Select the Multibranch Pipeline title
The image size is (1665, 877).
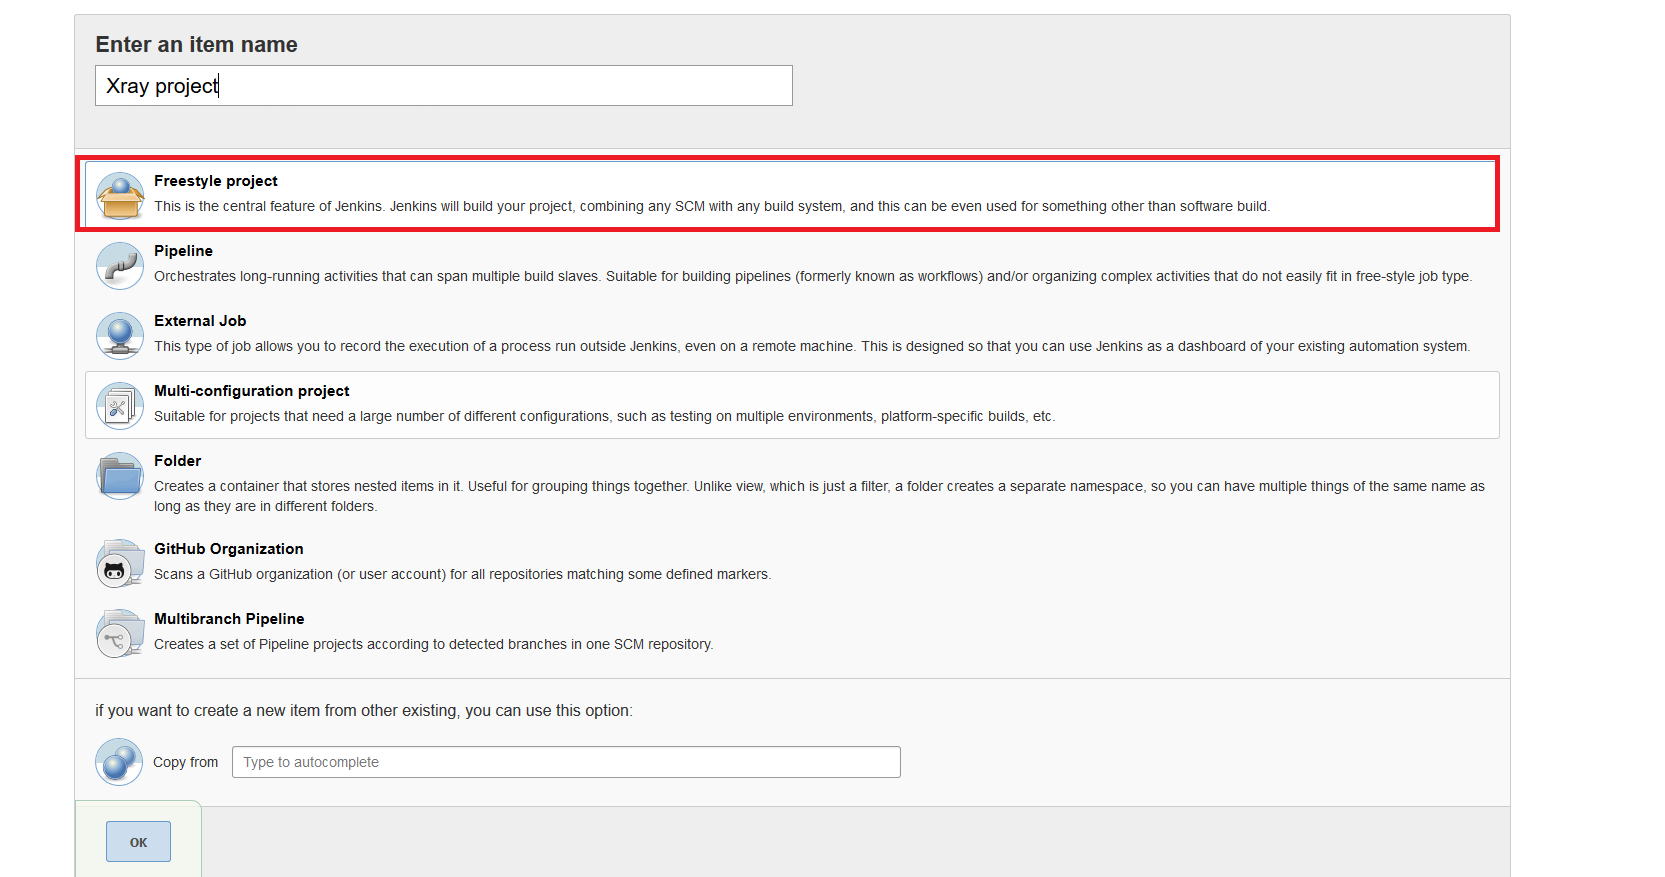[229, 619]
